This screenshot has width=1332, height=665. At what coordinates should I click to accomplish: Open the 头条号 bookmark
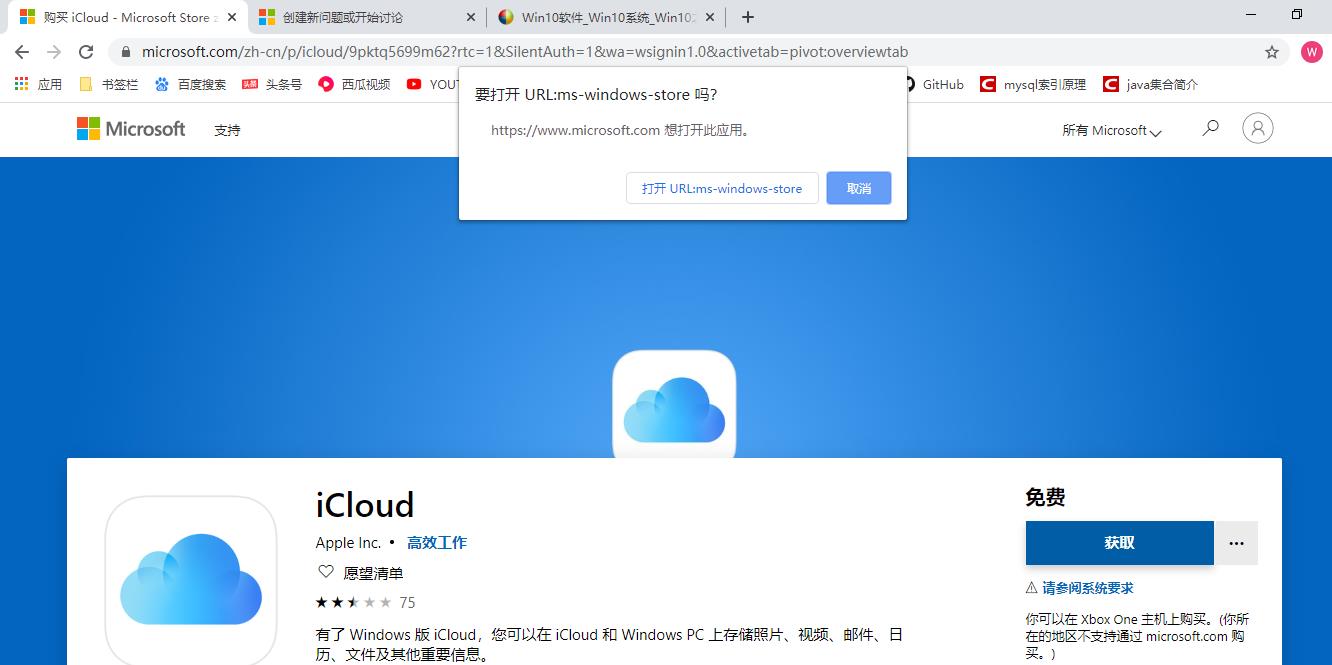coord(272,84)
